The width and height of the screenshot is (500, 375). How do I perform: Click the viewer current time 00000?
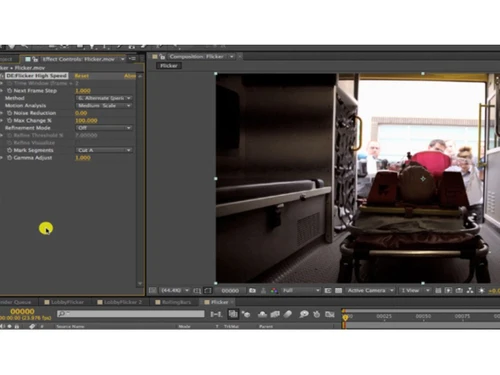[x=230, y=291]
